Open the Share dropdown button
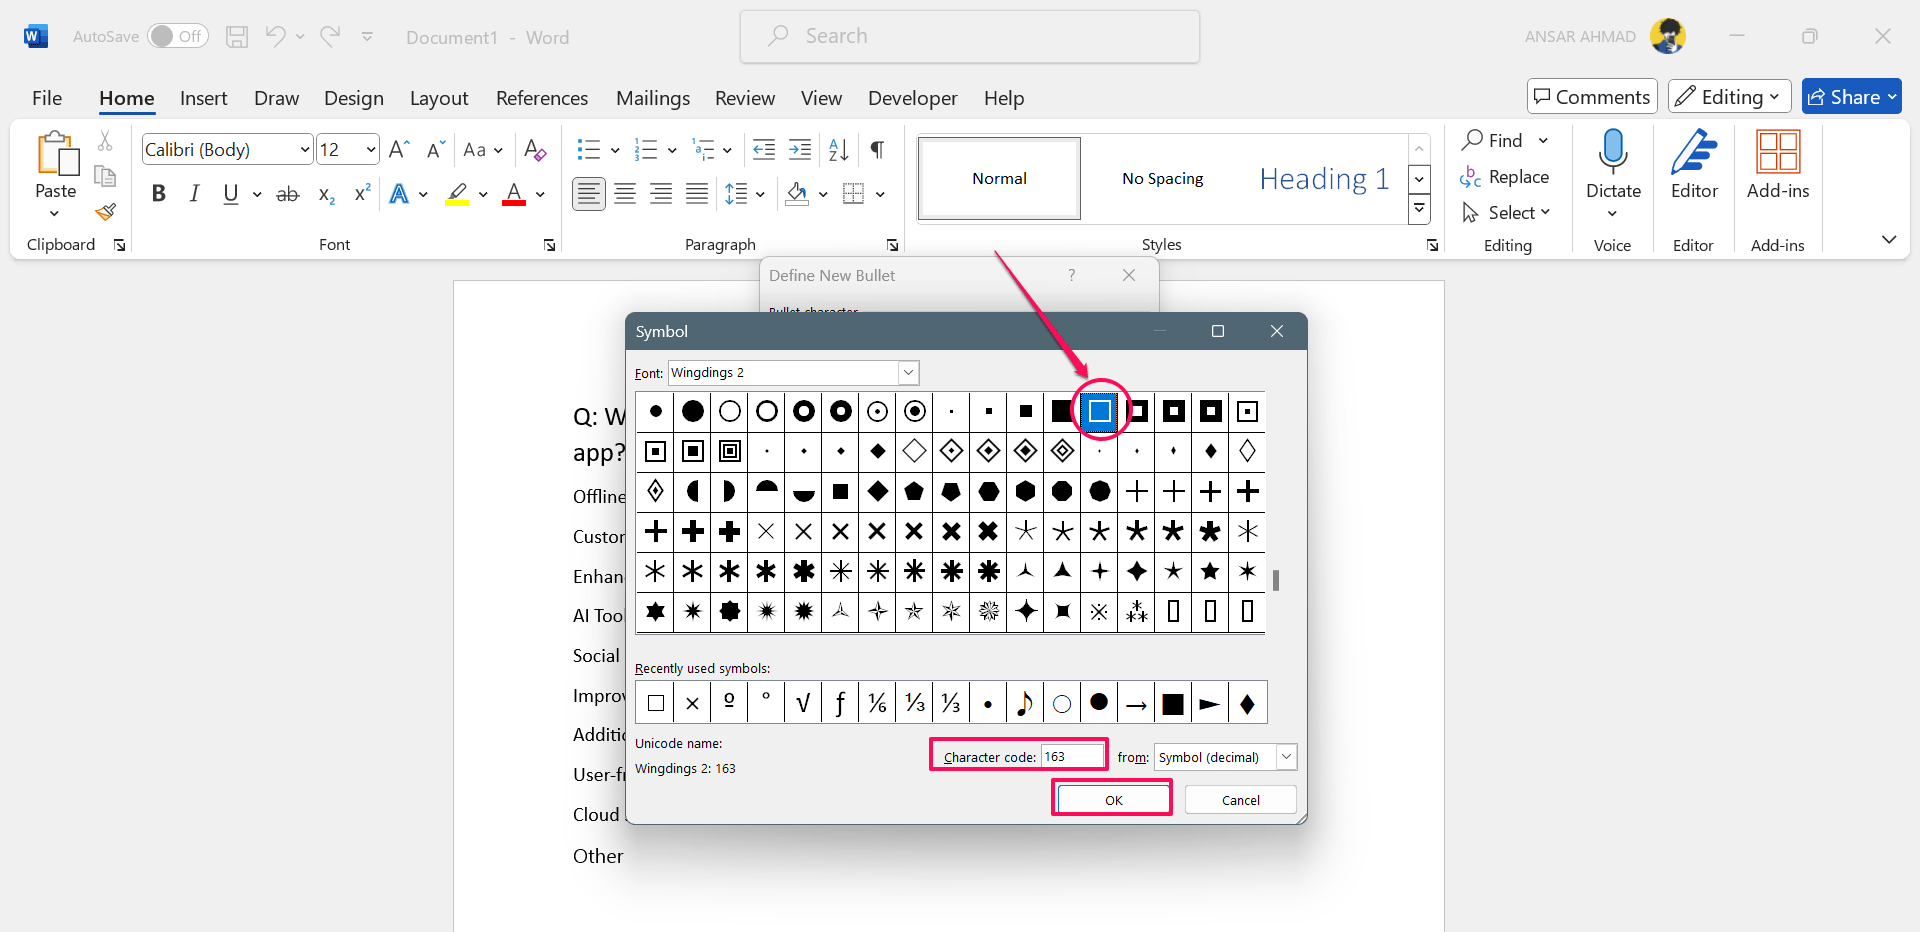This screenshot has width=1920, height=932. pyautogui.click(x=1852, y=97)
